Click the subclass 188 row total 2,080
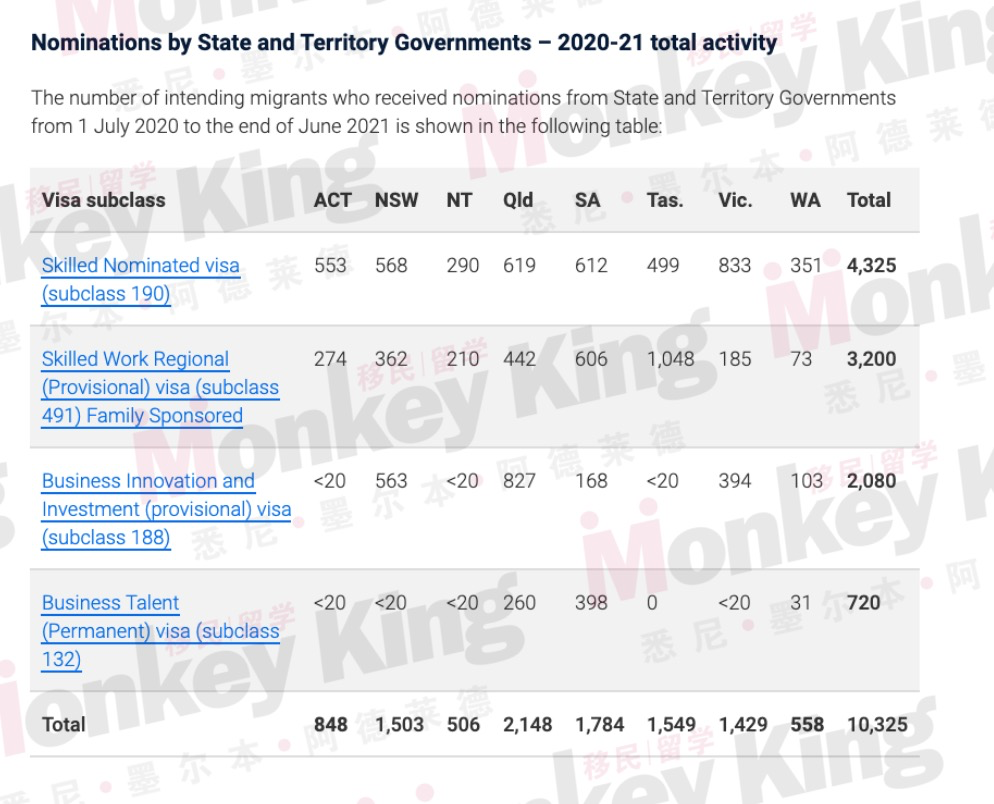The image size is (994, 804). point(872,481)
